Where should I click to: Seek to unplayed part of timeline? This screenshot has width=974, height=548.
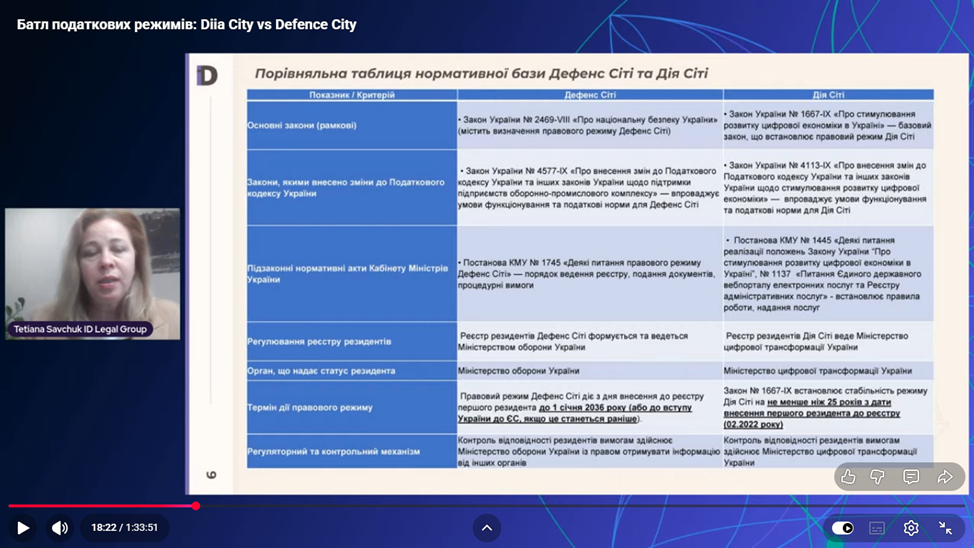click(600, 506)
